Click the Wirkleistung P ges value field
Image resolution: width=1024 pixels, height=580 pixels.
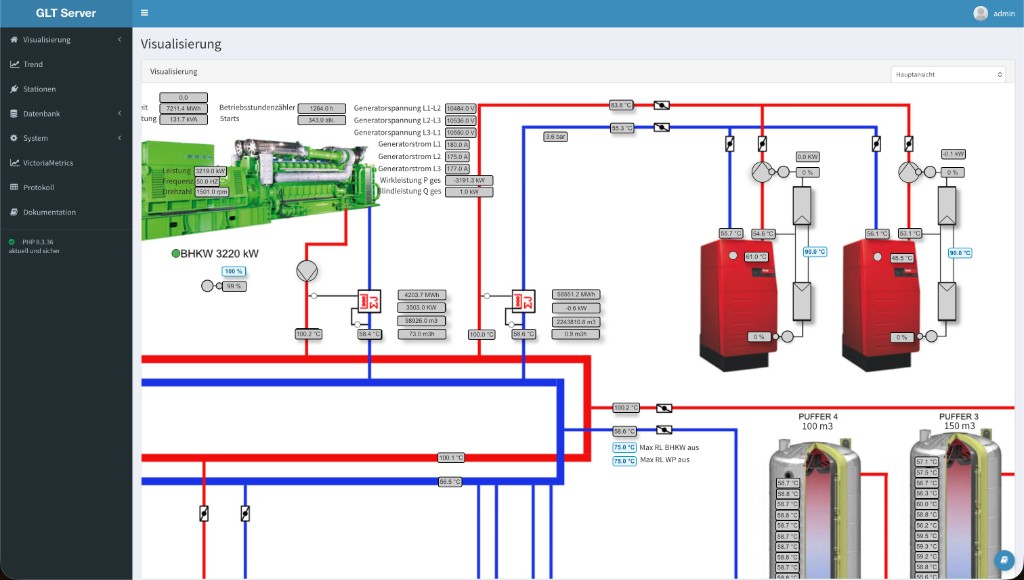tap(469, 180)
